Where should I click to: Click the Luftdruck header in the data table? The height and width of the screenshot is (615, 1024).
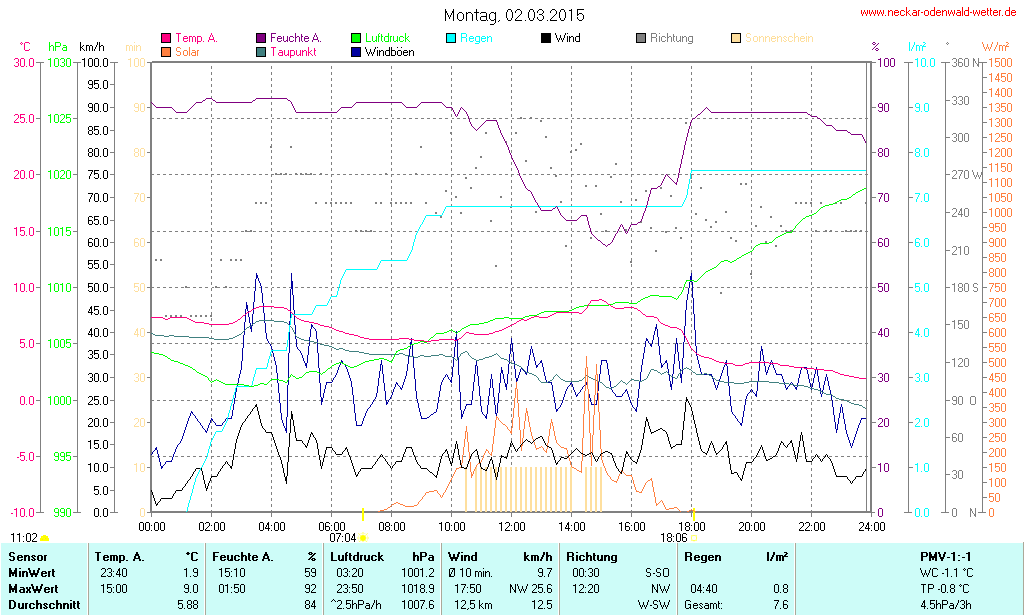358,557
